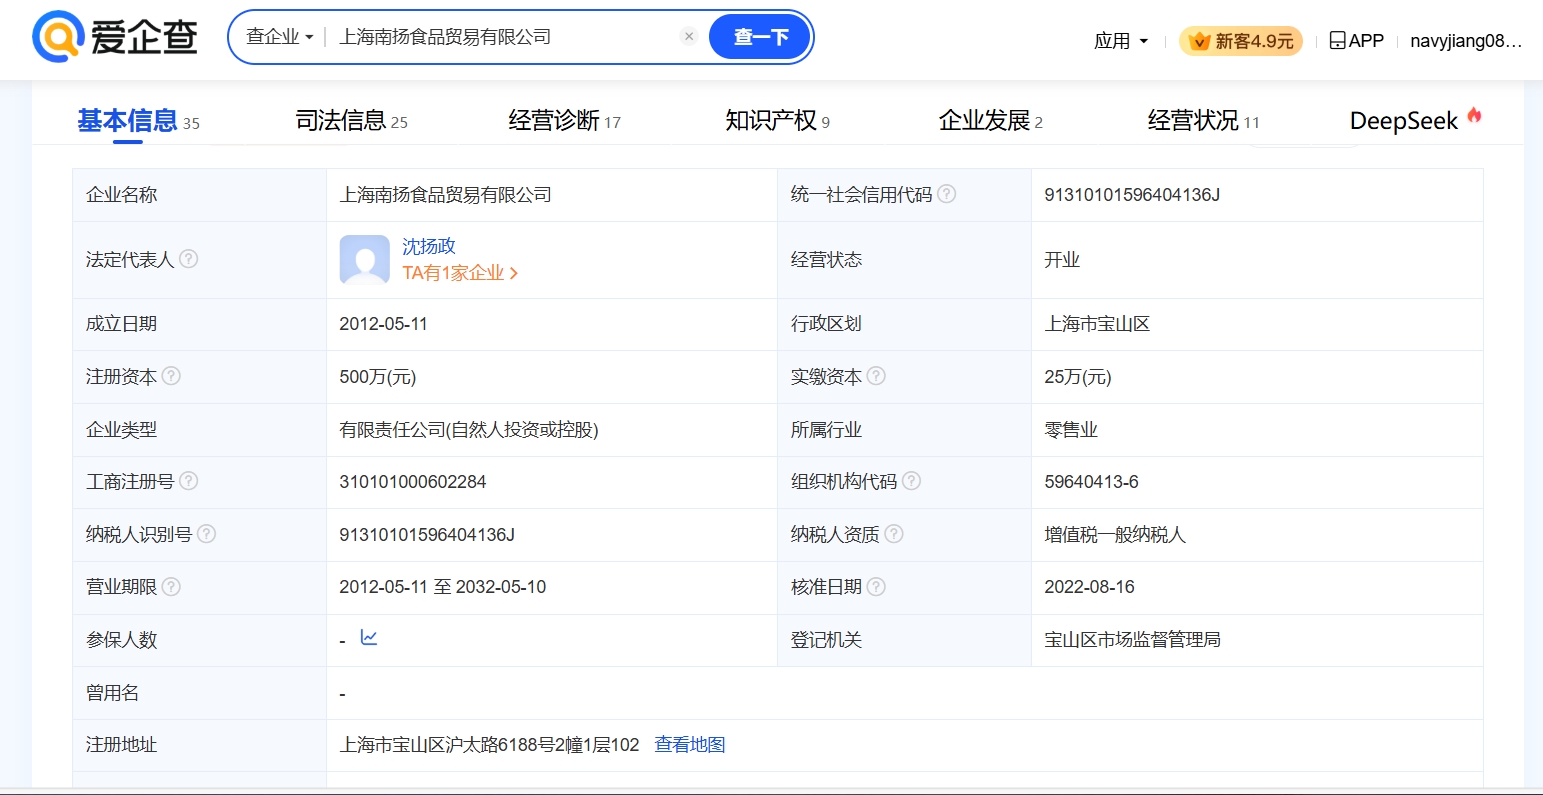
Task: Open the navyjiang08 user account menu
Action: coord(1465,41)
